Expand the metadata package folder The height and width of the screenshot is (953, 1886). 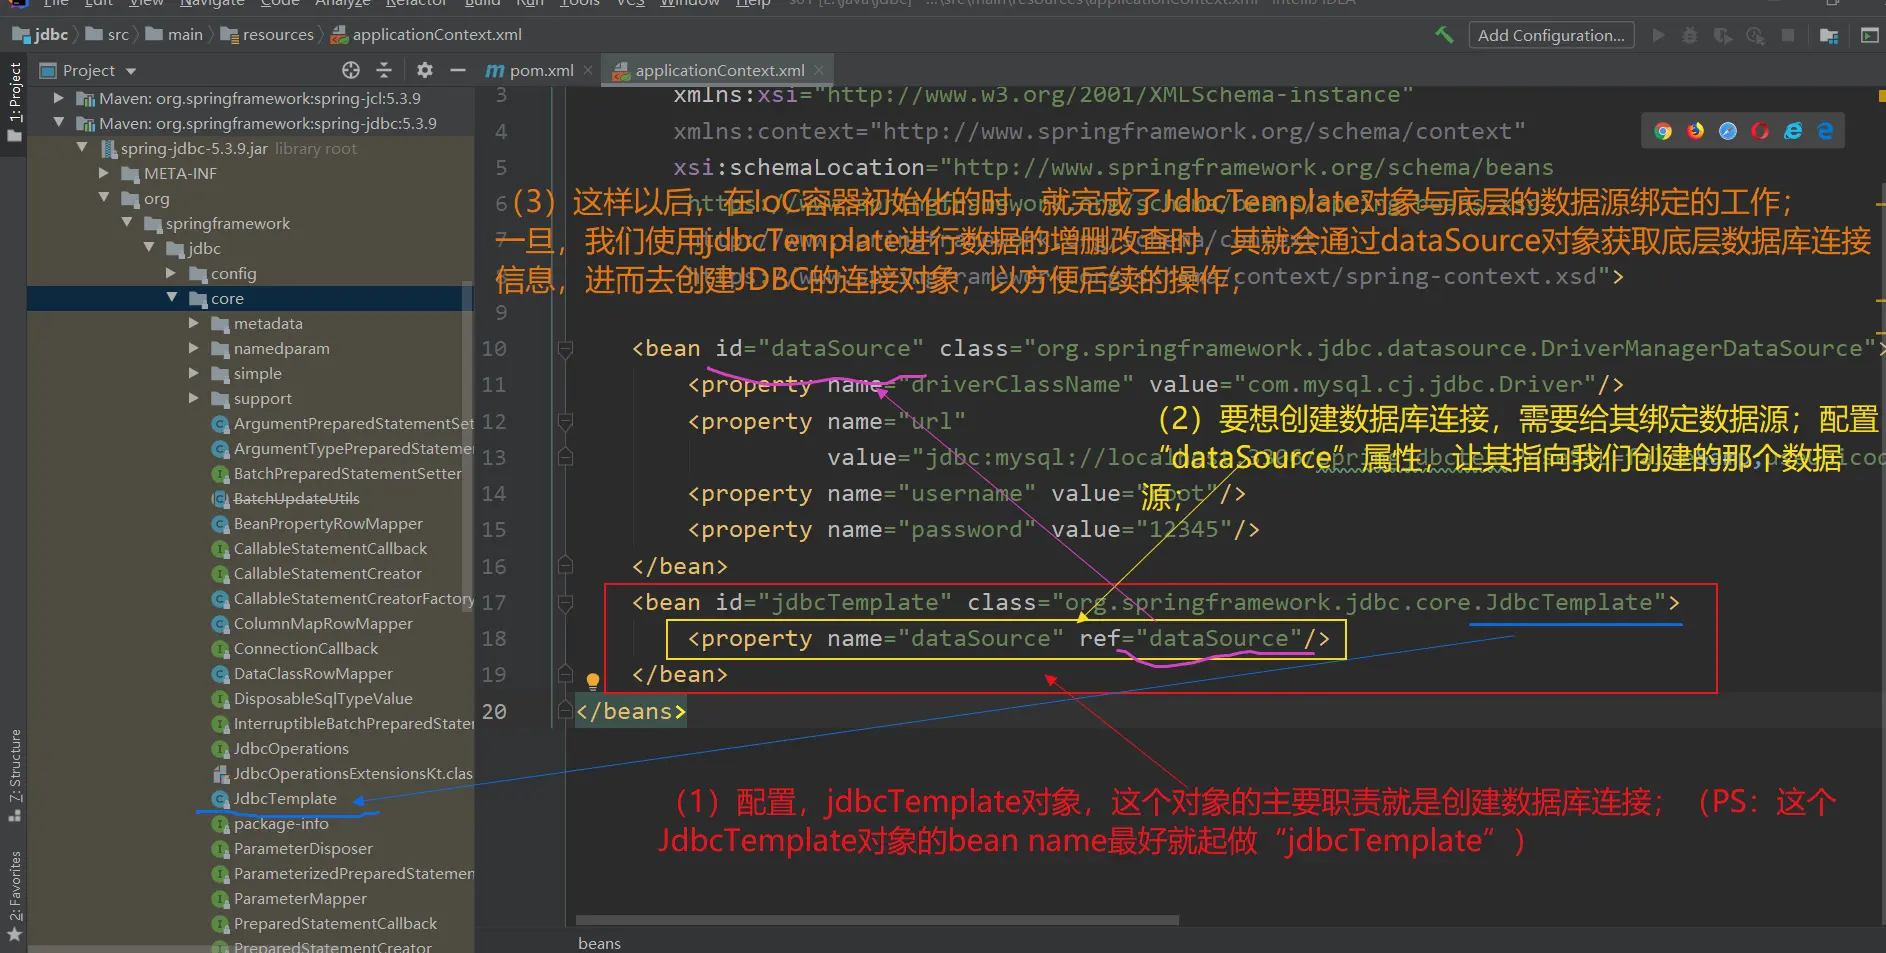pos(194,323)
